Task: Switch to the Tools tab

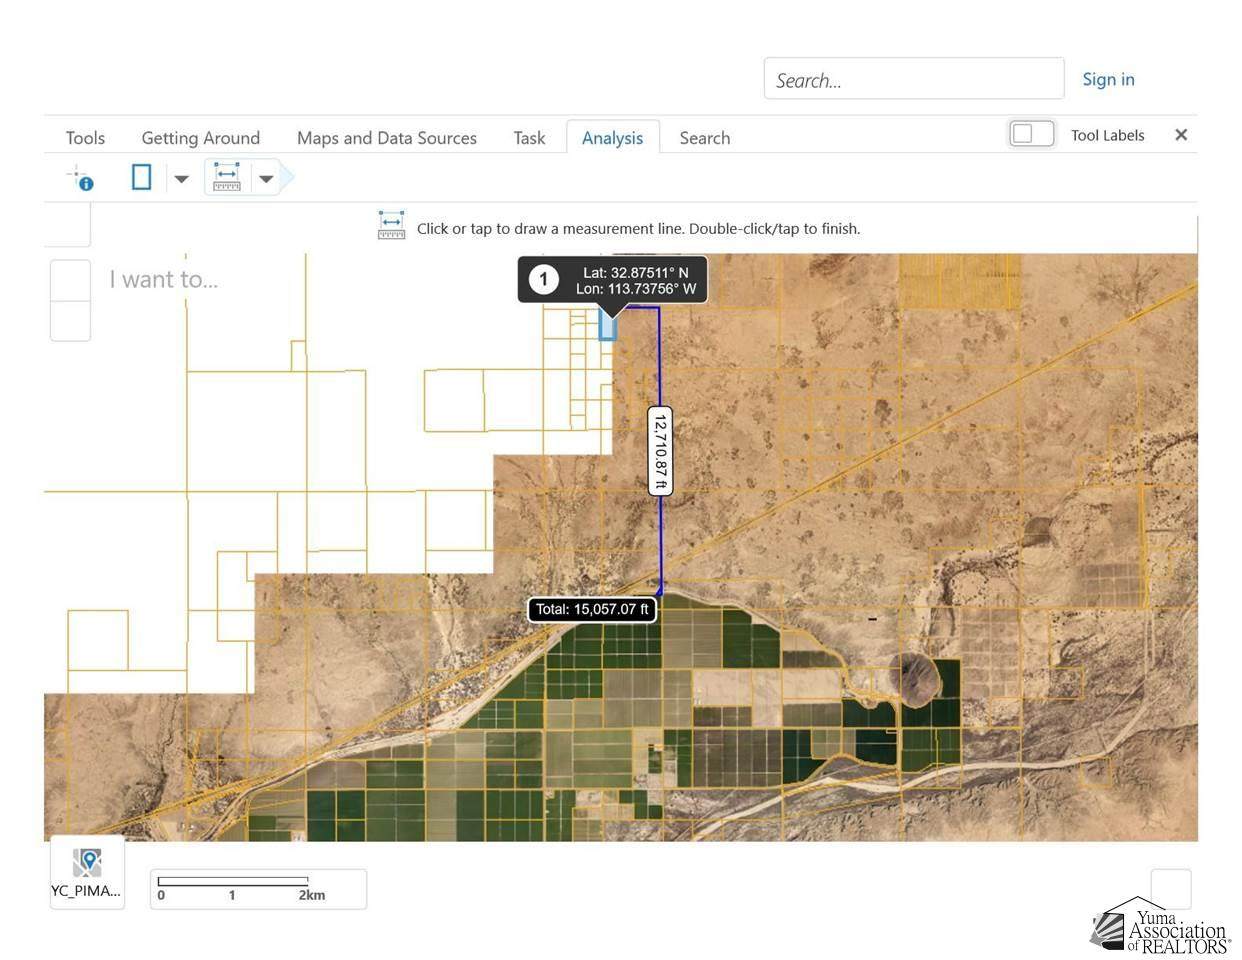Action: click(85, 138)
